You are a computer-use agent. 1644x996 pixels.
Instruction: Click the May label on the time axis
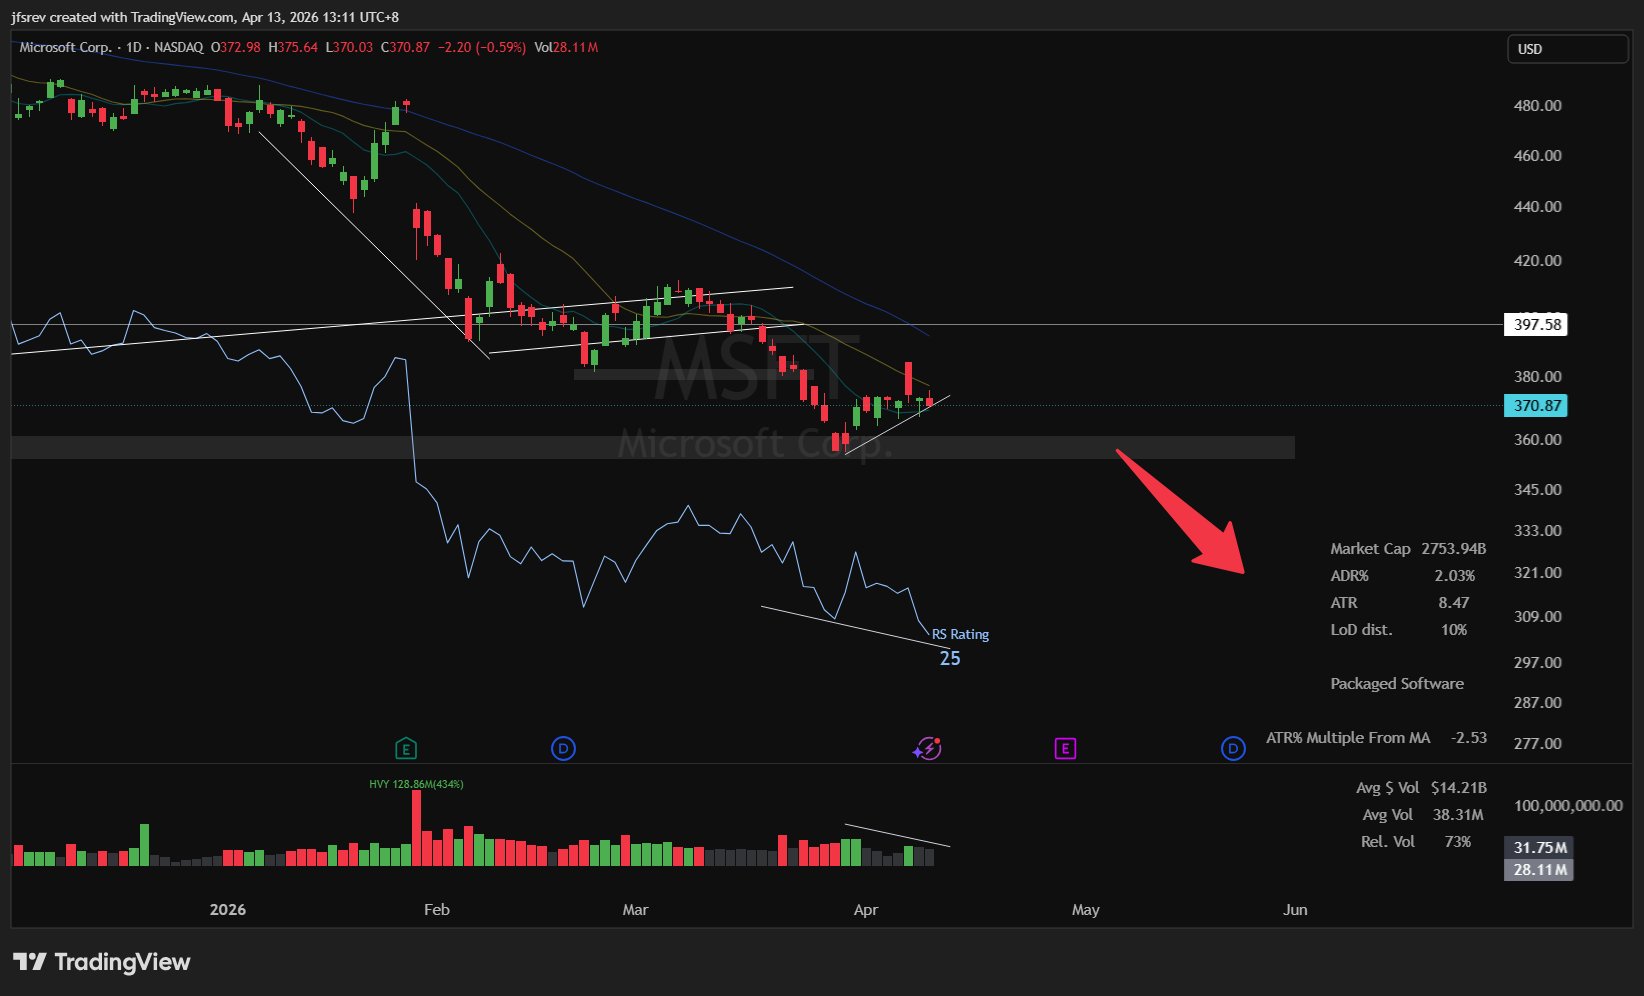point(1086,909)
